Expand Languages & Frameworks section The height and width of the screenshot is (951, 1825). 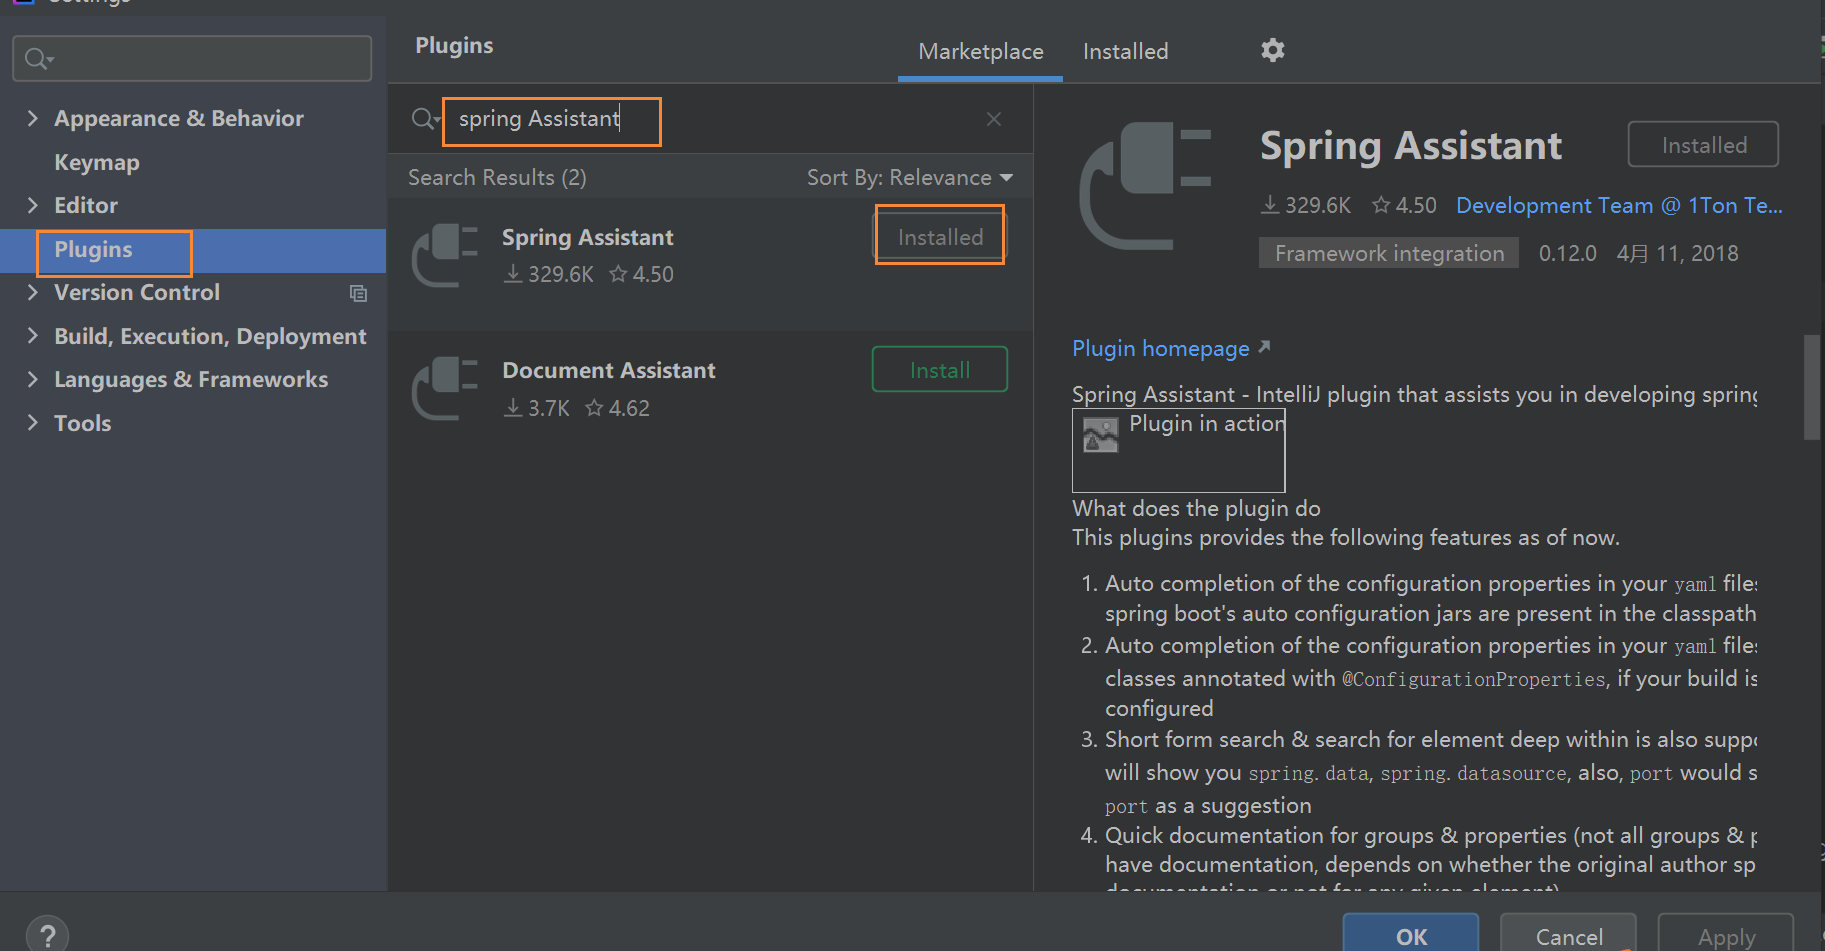tap(32, 379)
